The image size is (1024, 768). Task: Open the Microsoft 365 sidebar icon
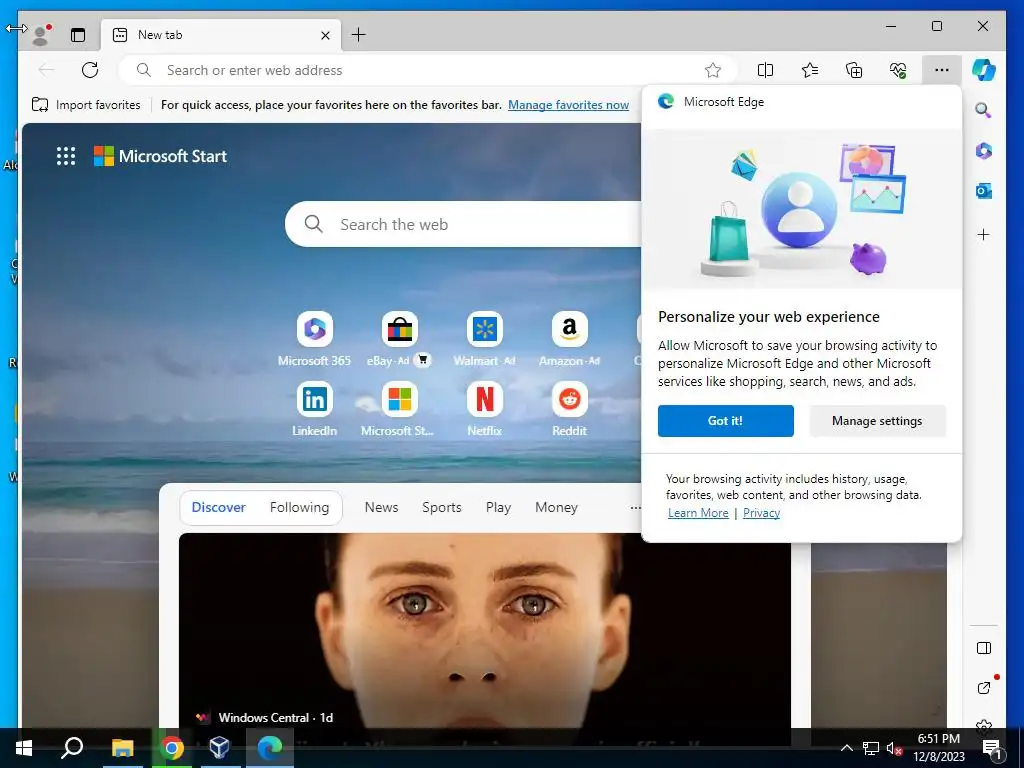[984, 151]
